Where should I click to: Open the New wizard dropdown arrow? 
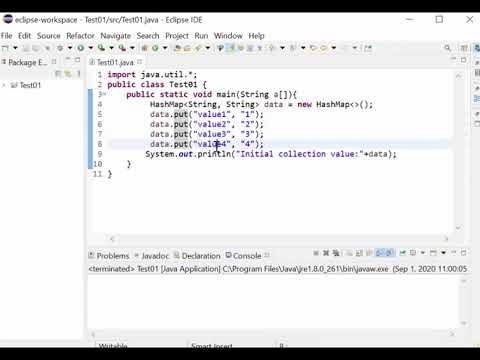click(15, 48)
